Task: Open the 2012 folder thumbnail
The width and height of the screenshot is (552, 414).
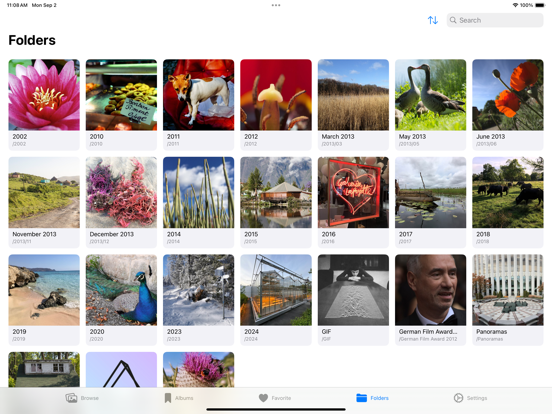Action: click(x=276, y=105)
